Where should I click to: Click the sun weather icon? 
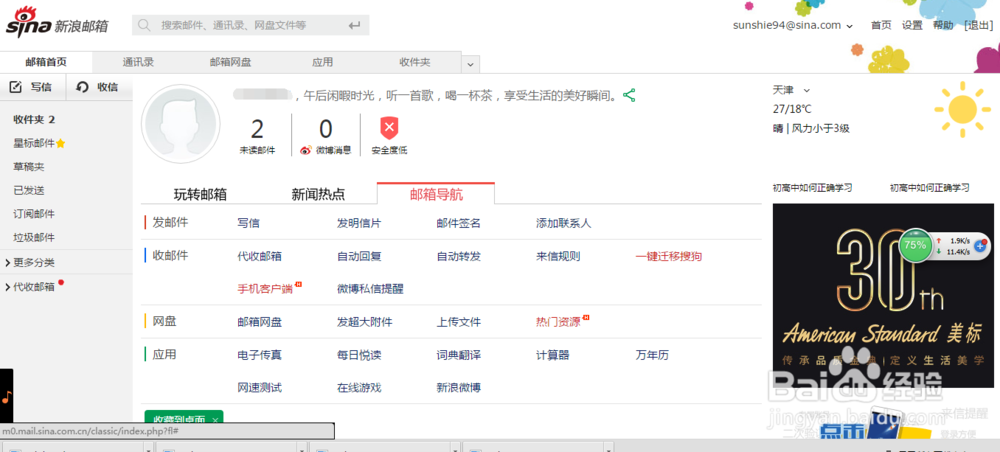[962, 109]
